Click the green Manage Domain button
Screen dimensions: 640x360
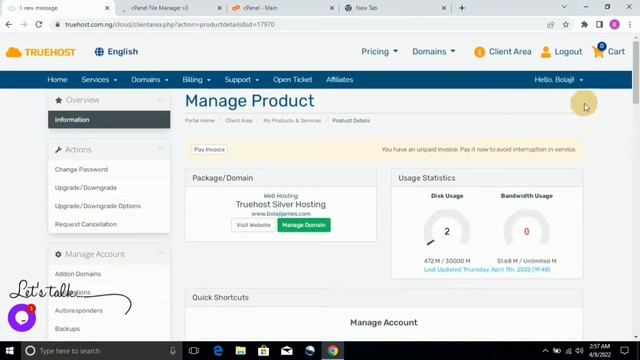coord(304,225)
